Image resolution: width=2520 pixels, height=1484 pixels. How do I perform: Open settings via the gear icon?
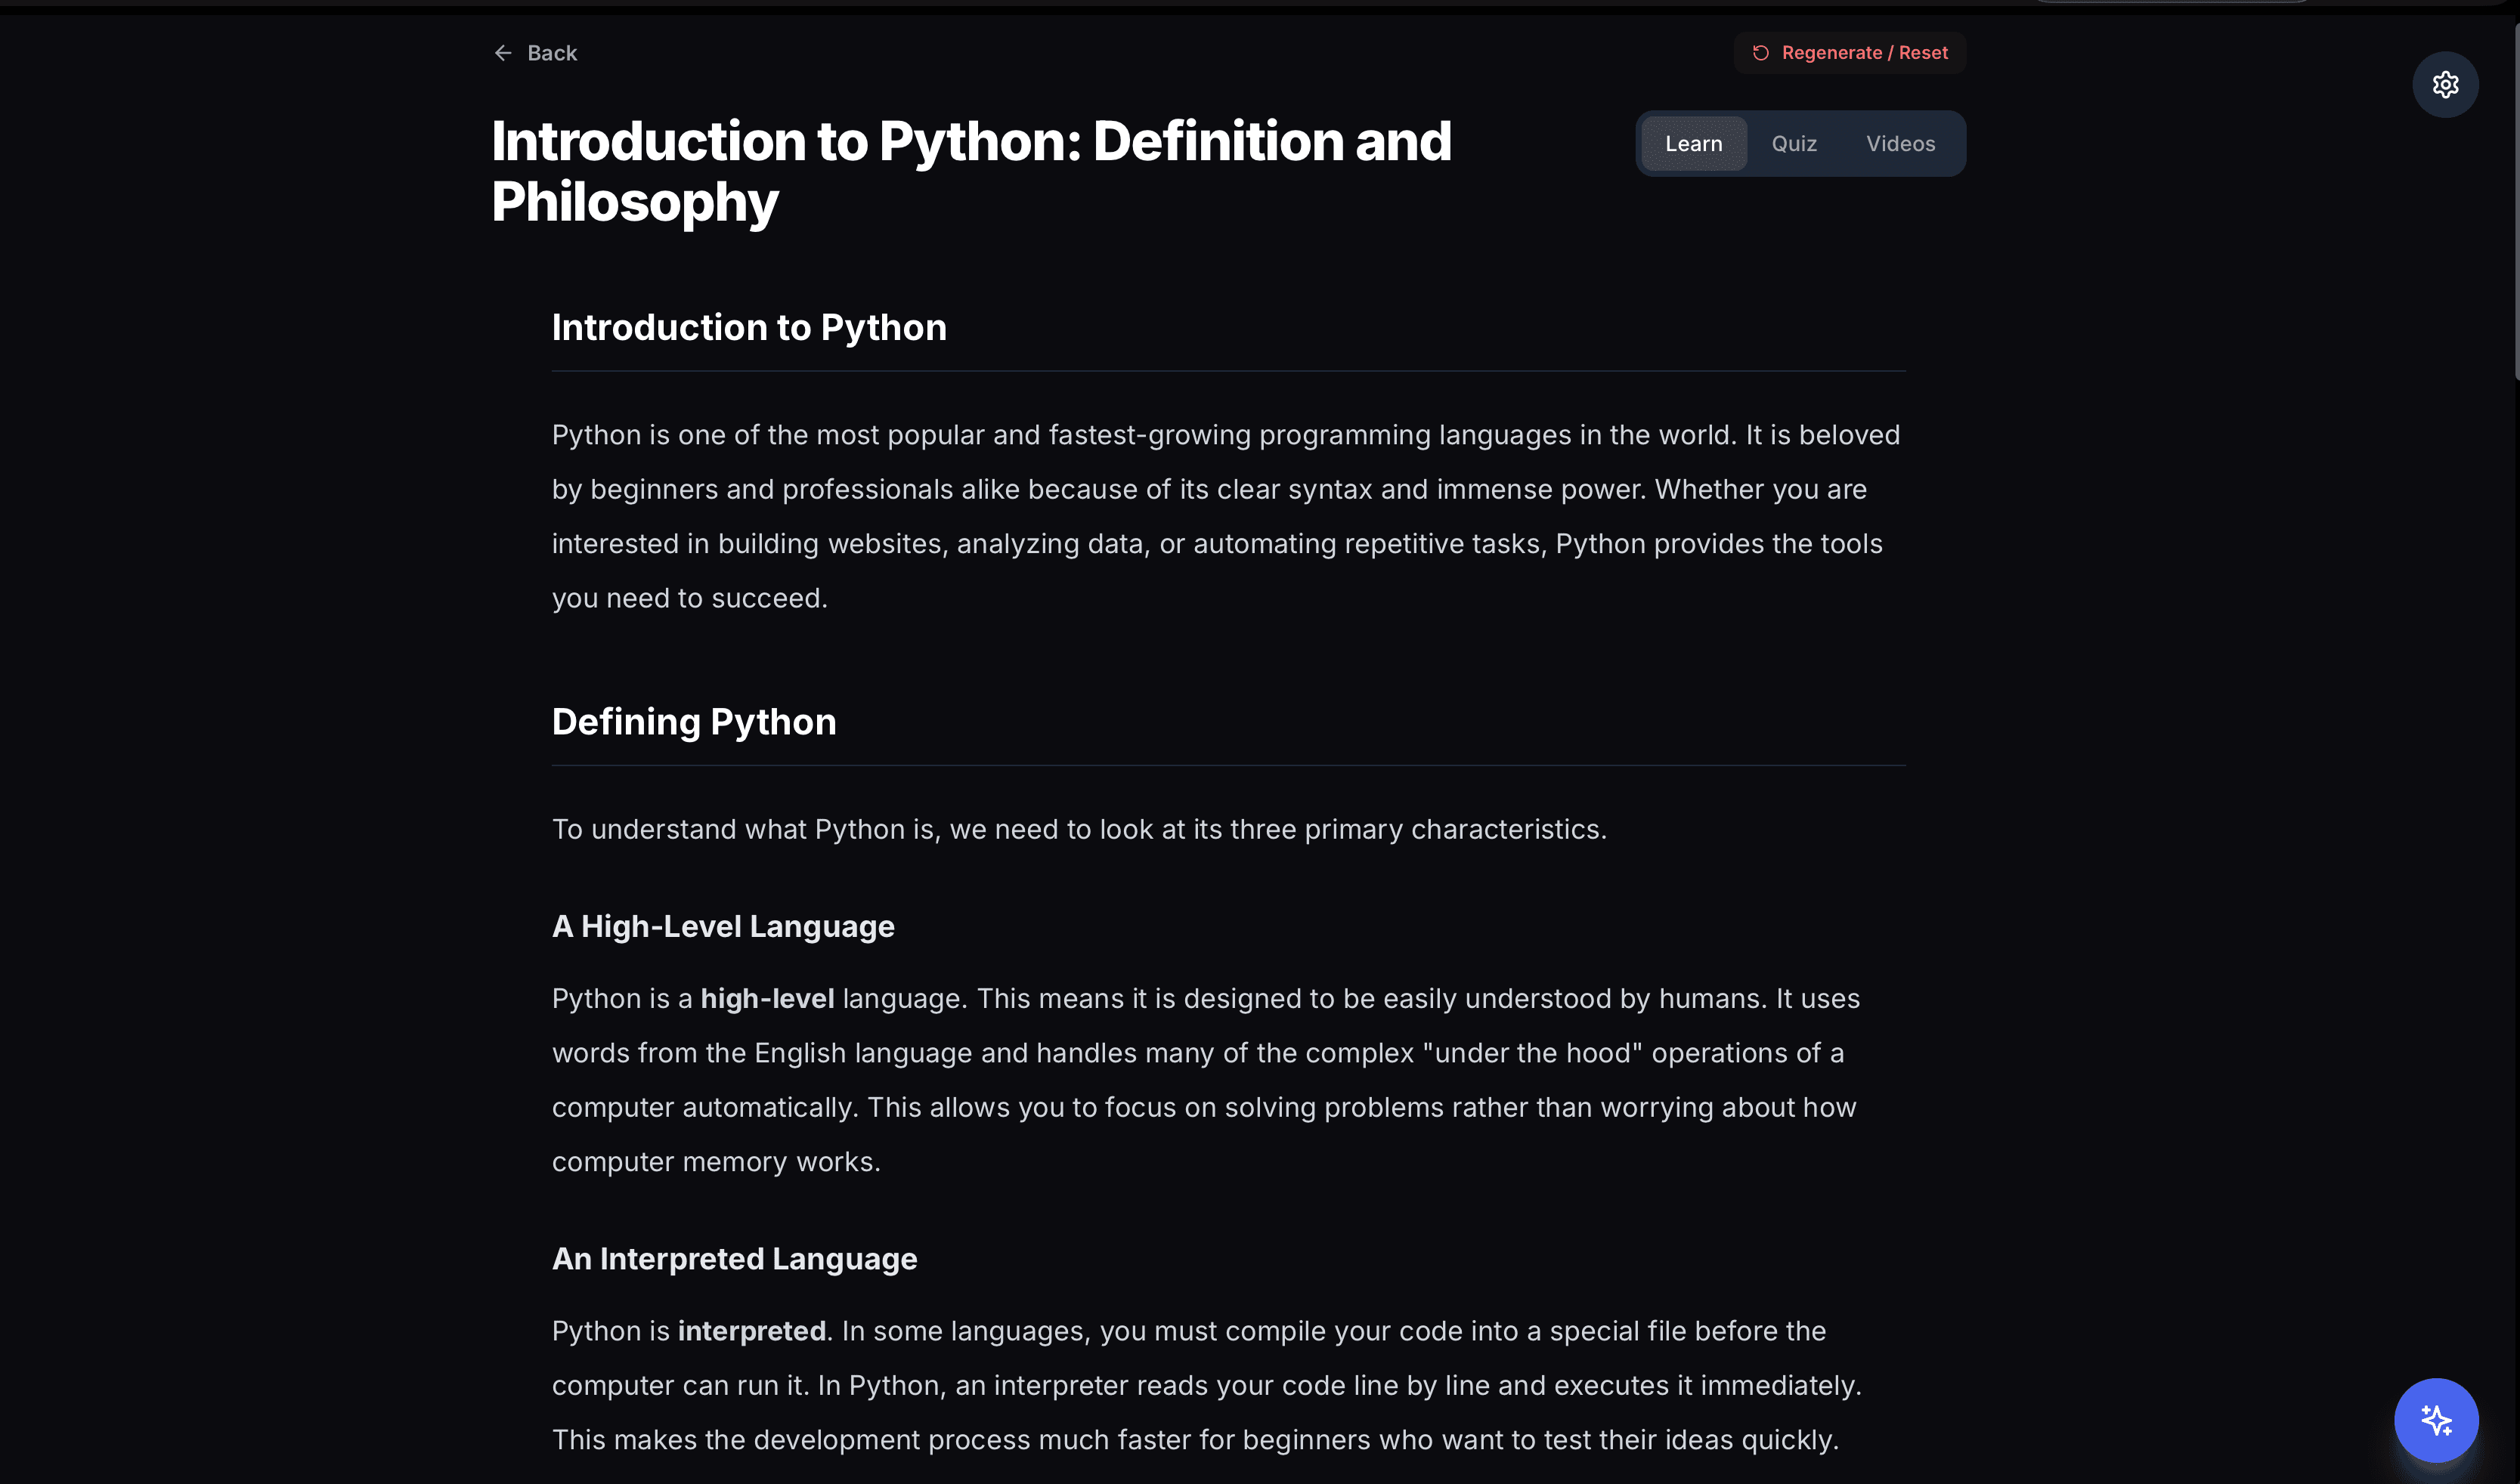click(x=2445, y=85)
